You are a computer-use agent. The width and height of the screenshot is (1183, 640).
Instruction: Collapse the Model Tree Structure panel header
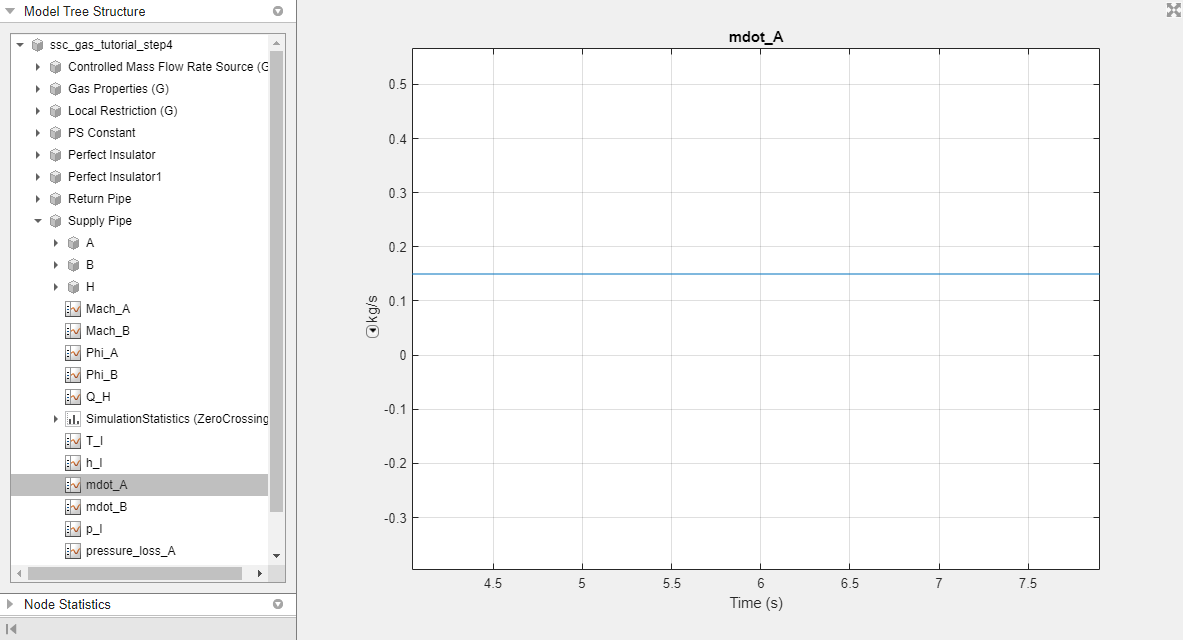[x=11, y=11]
